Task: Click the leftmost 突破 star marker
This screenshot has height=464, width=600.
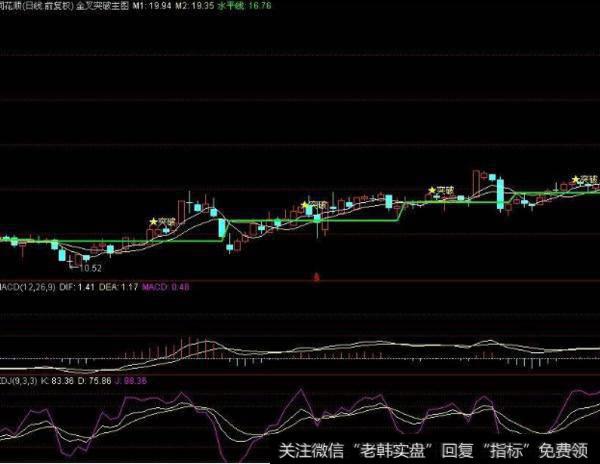Action: [x=153, y=222]
